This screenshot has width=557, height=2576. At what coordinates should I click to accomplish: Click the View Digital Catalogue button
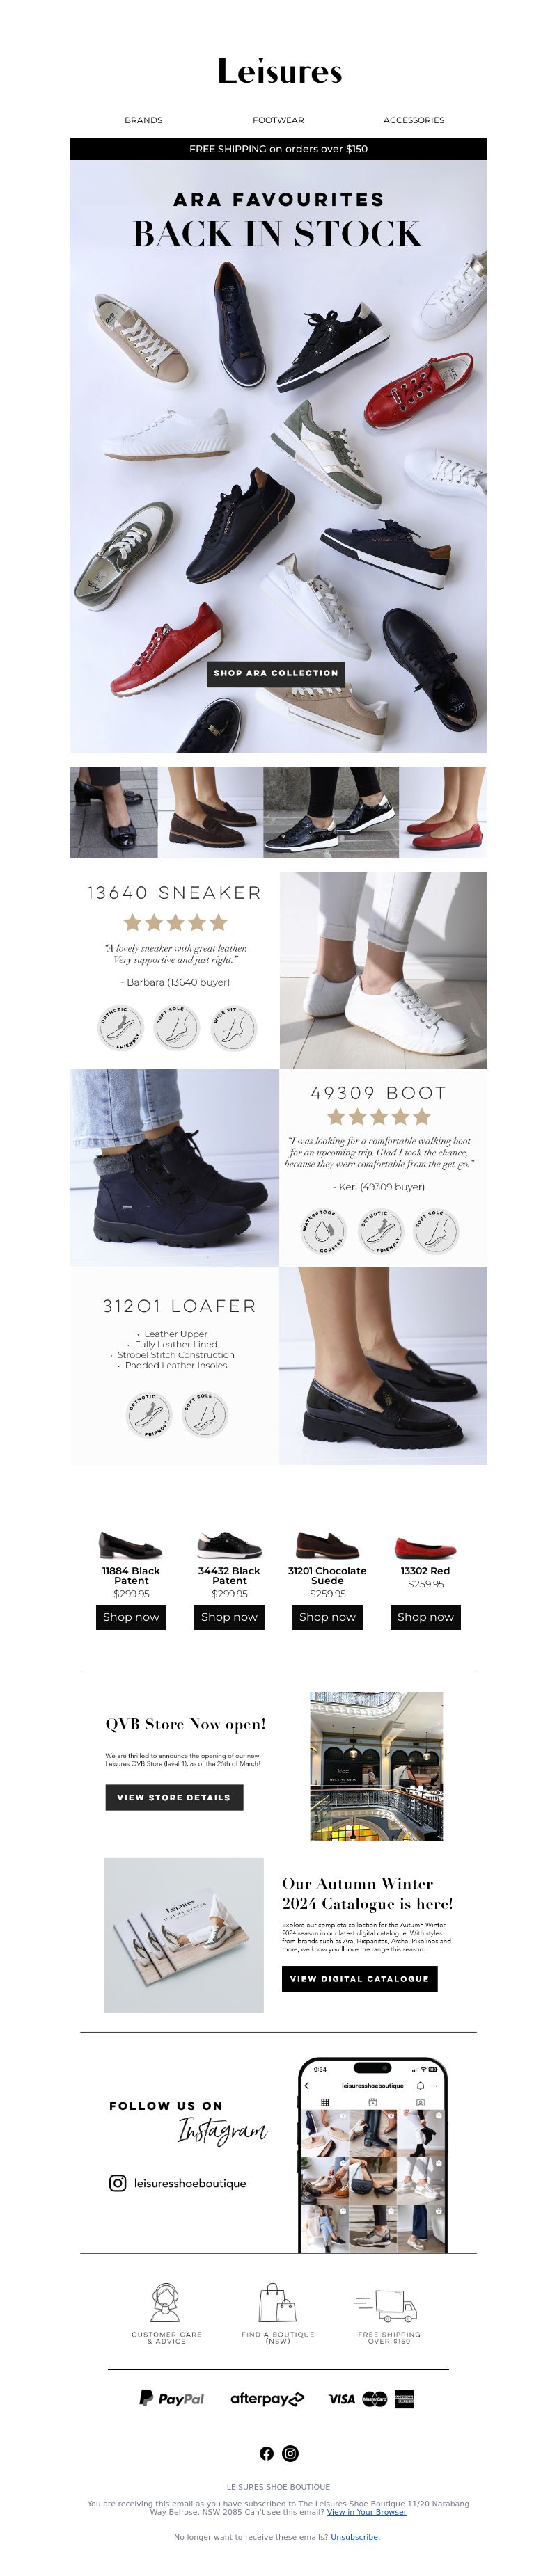click(x=359, y=1978)
